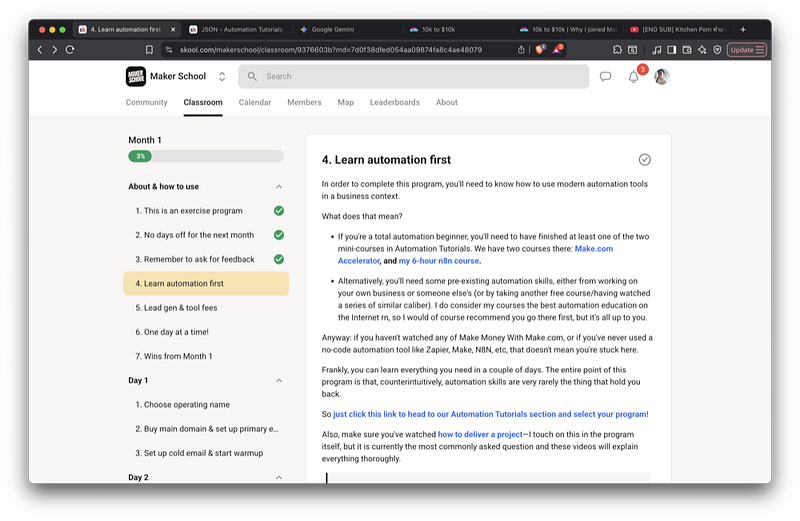Collapse the About & how to use section

point(279,187)
